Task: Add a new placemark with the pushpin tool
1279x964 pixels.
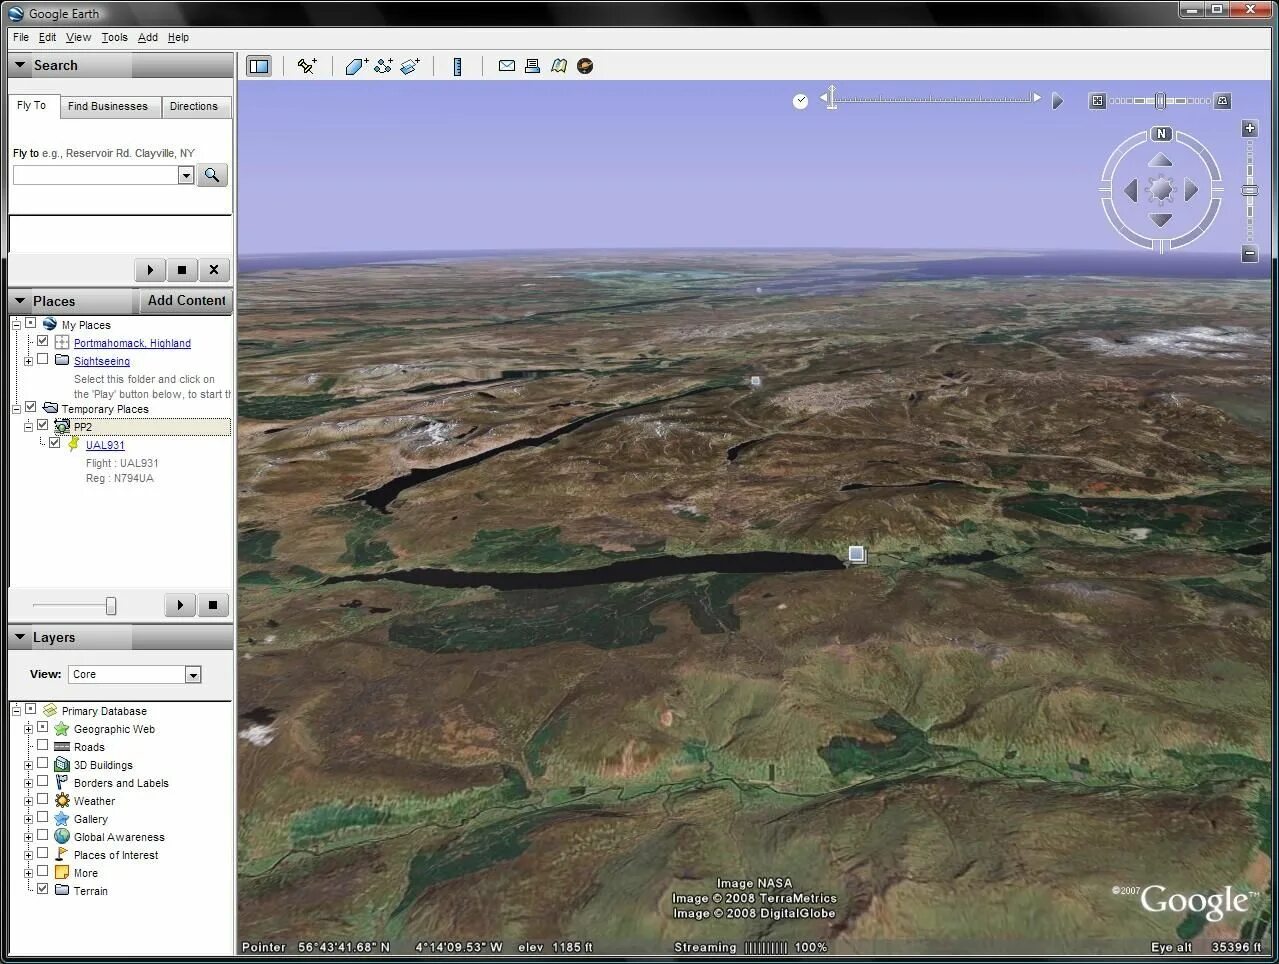Action: (x=307, y=66)
